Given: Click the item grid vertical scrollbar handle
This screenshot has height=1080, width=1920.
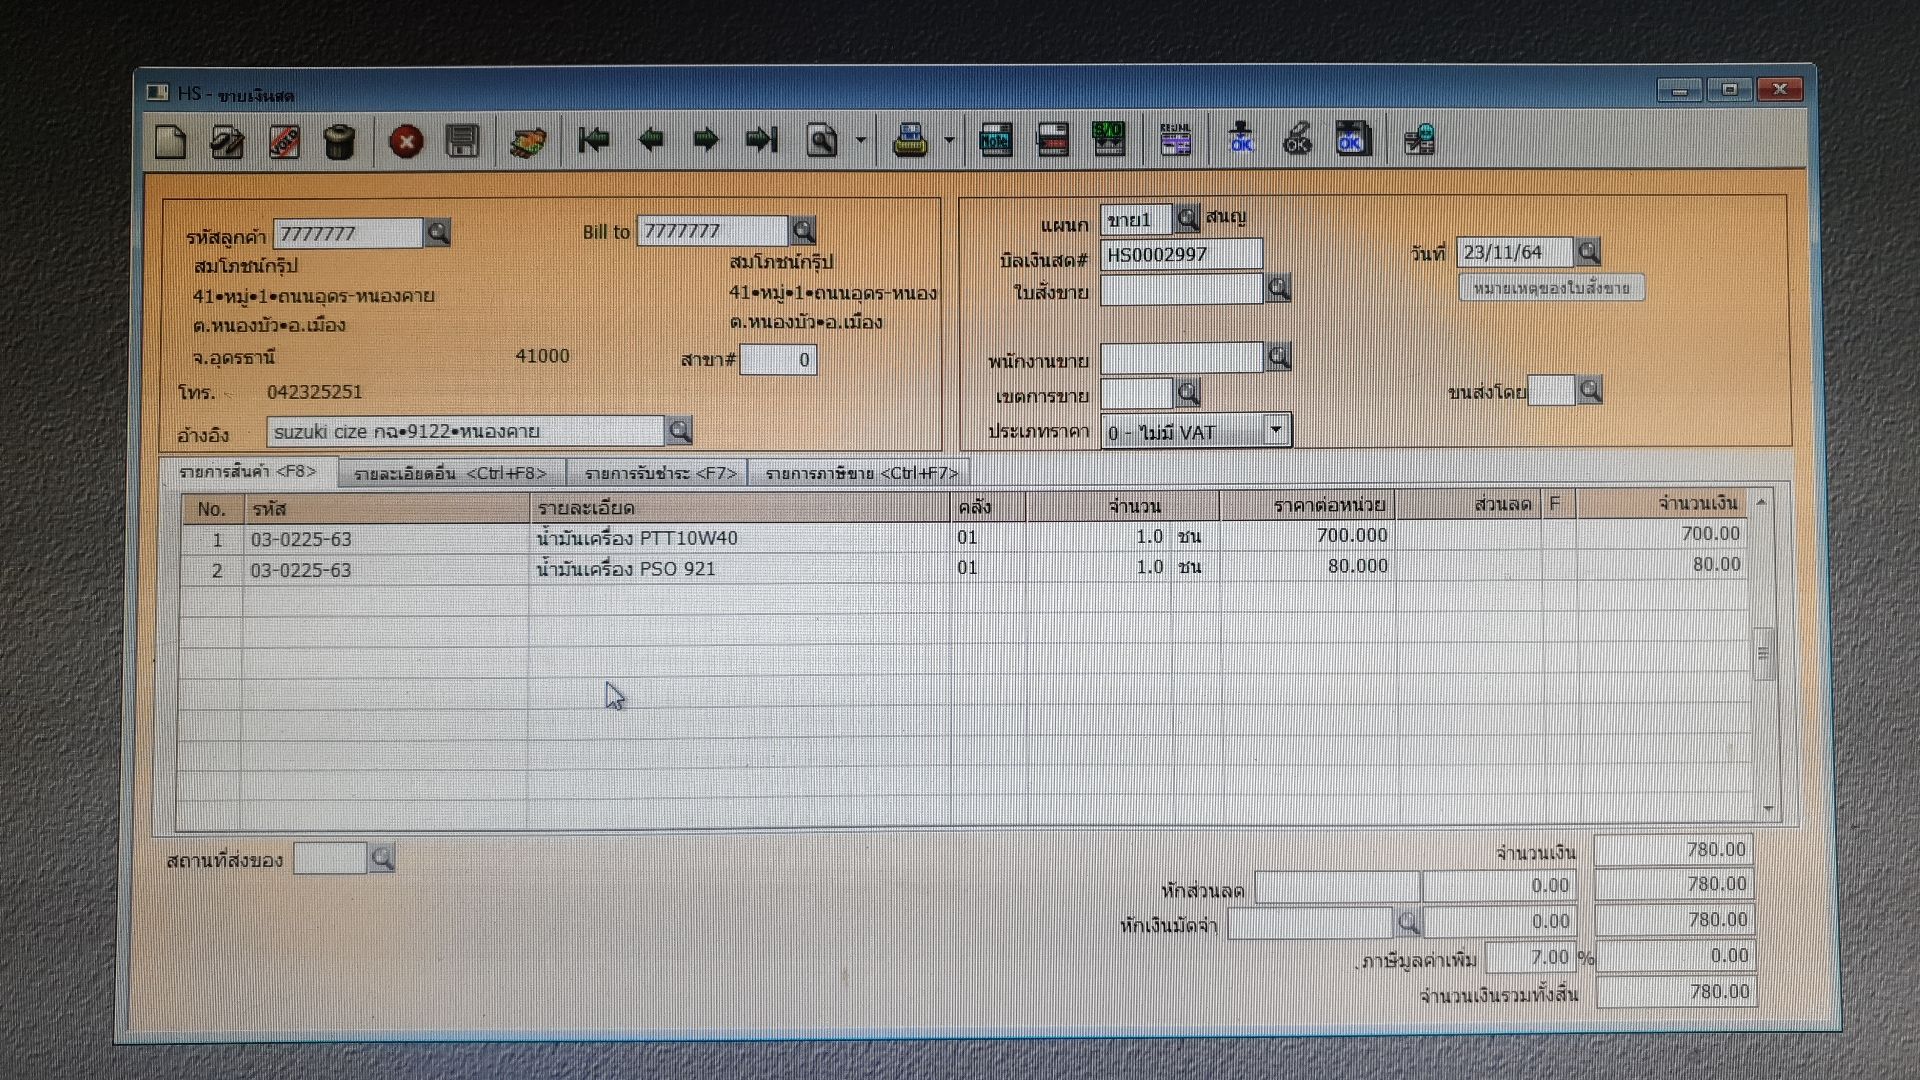Looking at the screenshot, I should 1762,653.
